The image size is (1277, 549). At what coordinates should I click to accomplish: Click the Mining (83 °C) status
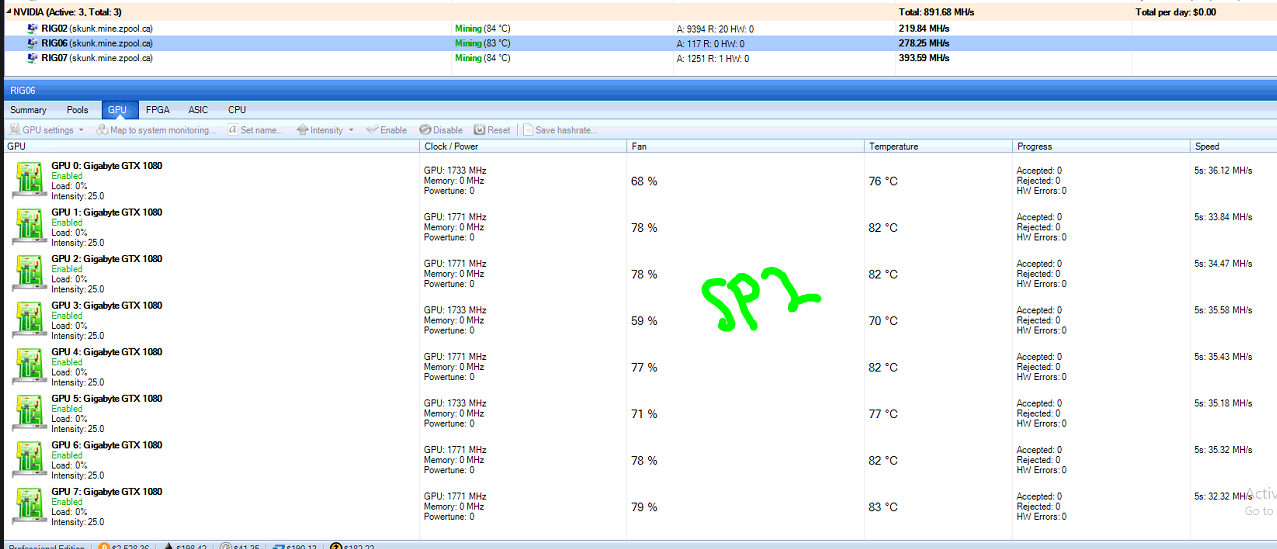tap(482, 43)
